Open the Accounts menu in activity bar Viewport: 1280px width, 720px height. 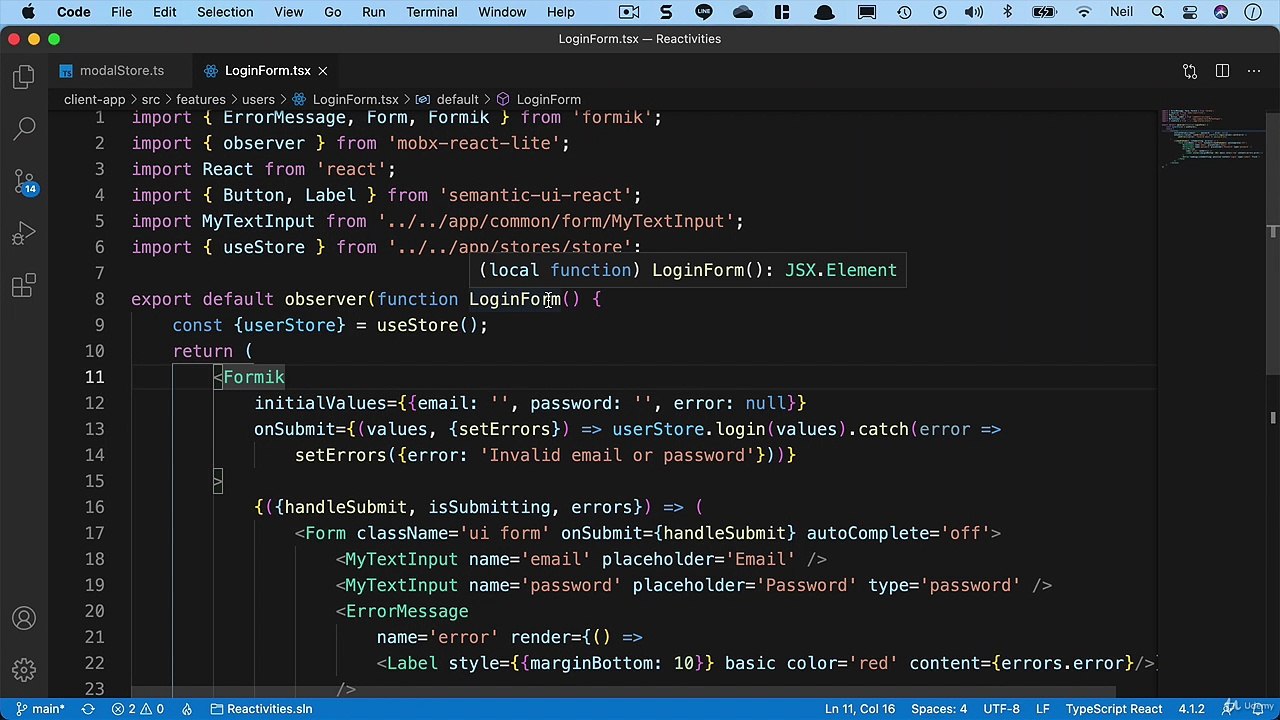pyautogui.click(x=24, y=619)
